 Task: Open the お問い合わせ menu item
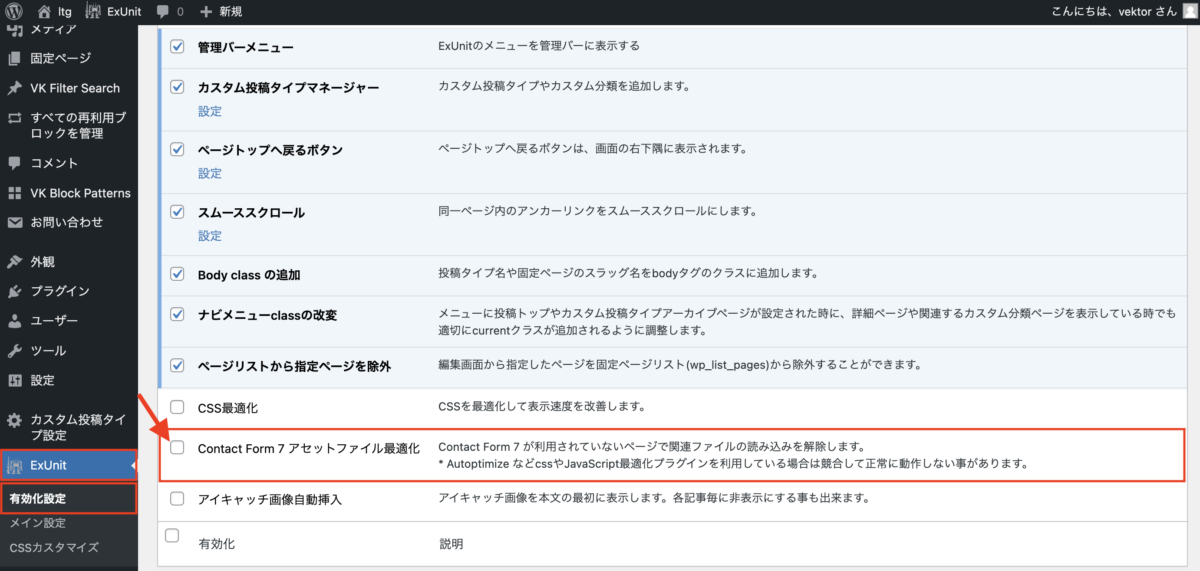pos(69,222)
